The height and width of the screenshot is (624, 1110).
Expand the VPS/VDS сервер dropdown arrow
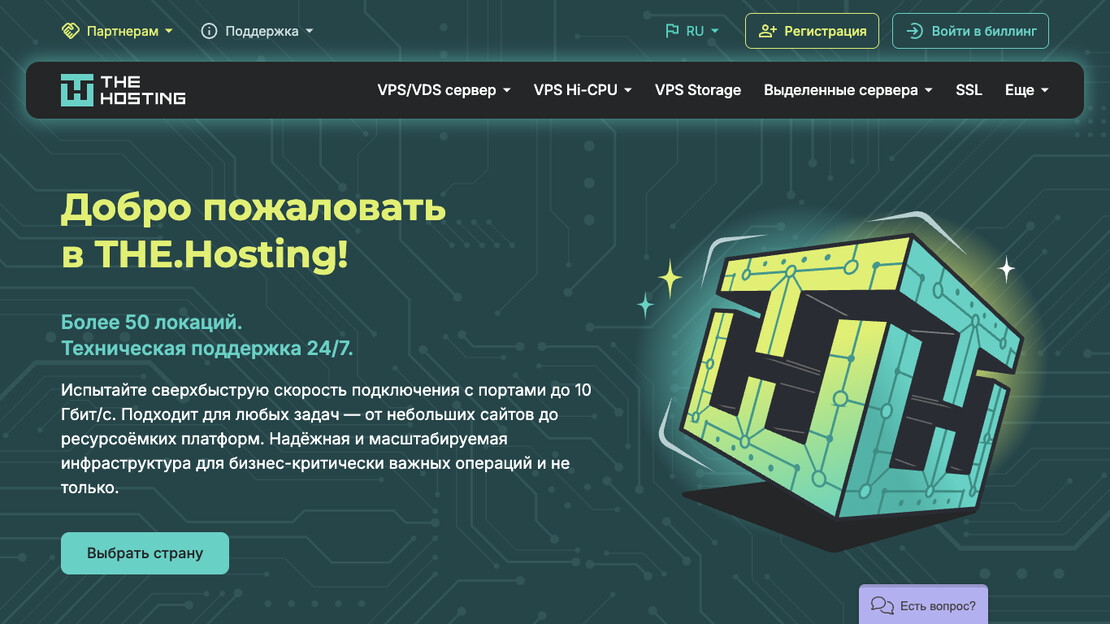point(507,91)
